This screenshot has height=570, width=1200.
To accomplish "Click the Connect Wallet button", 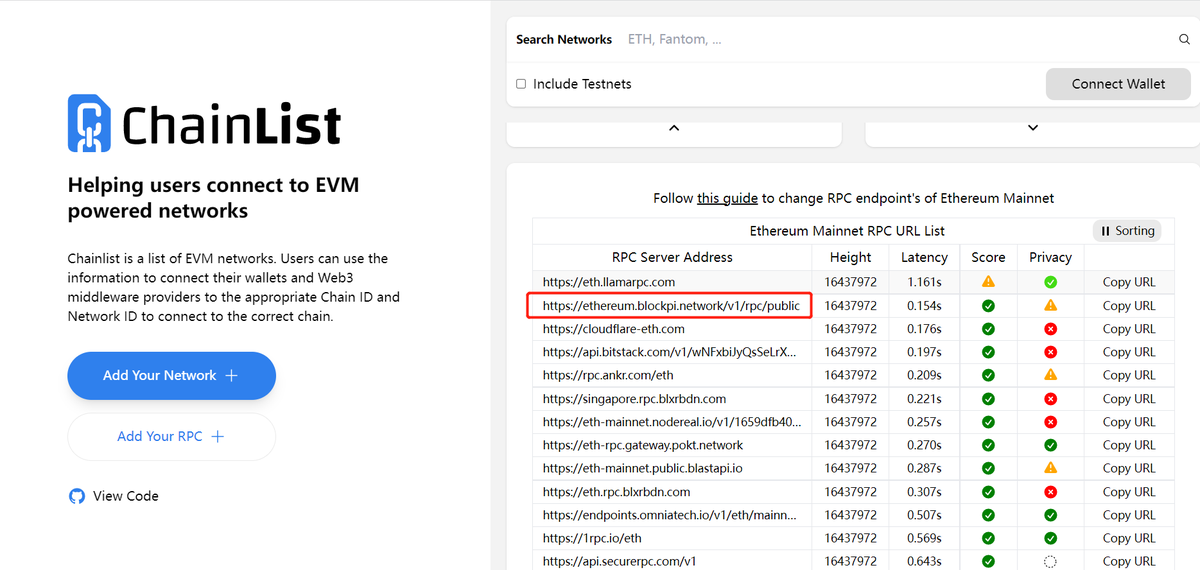I will click(x=1118, y=84).
